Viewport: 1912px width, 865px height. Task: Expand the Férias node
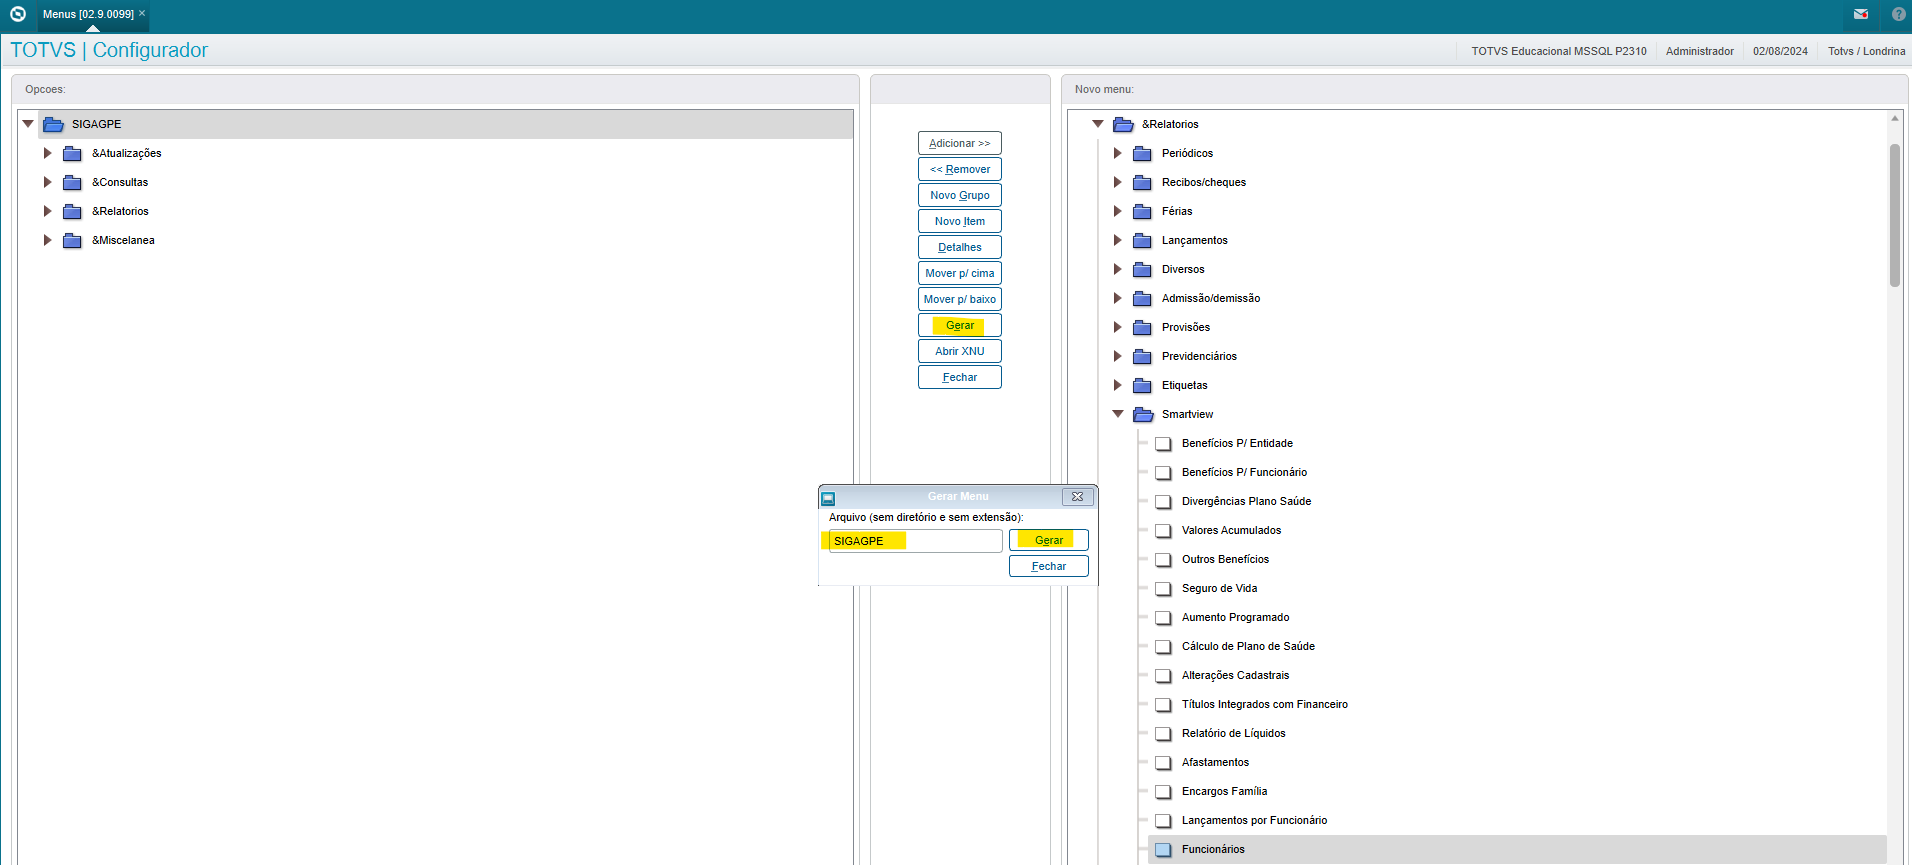click(x=1117, y=211)
